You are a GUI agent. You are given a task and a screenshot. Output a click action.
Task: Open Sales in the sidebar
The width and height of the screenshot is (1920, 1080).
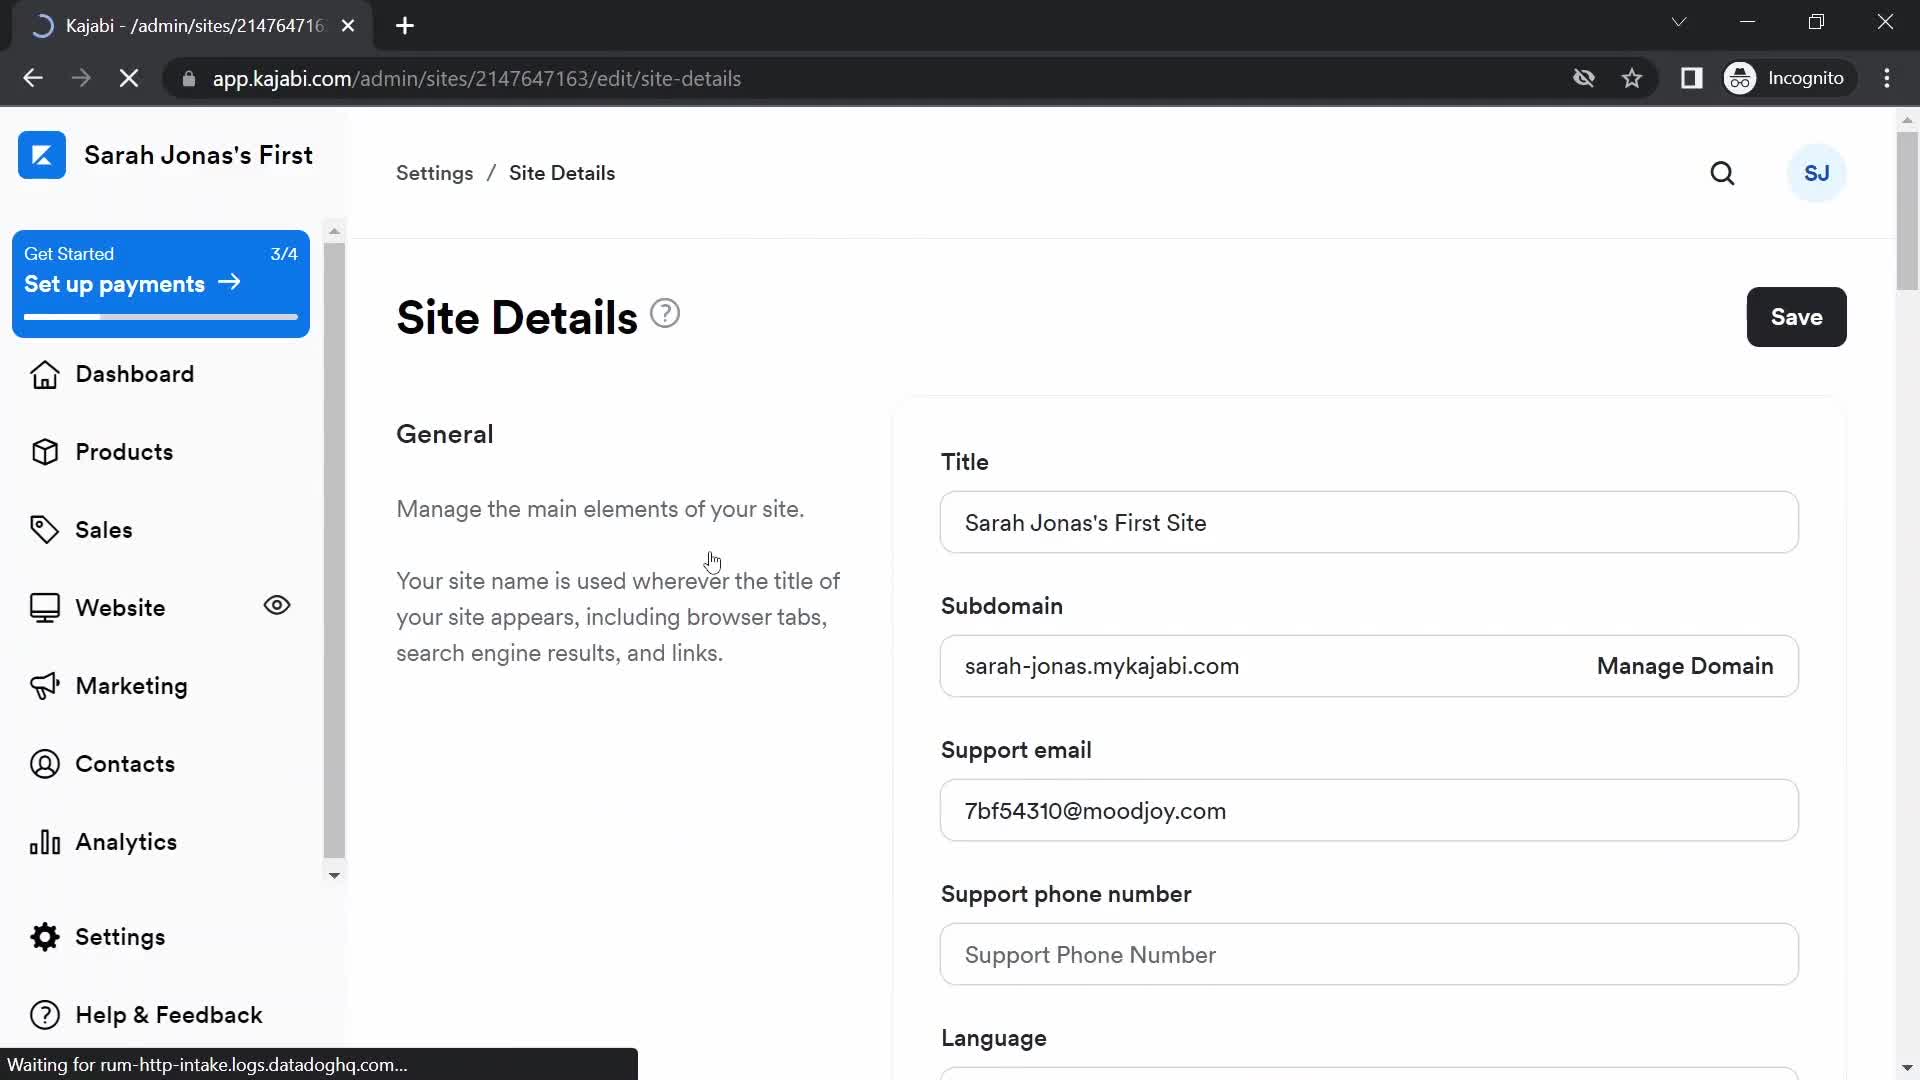104,530
